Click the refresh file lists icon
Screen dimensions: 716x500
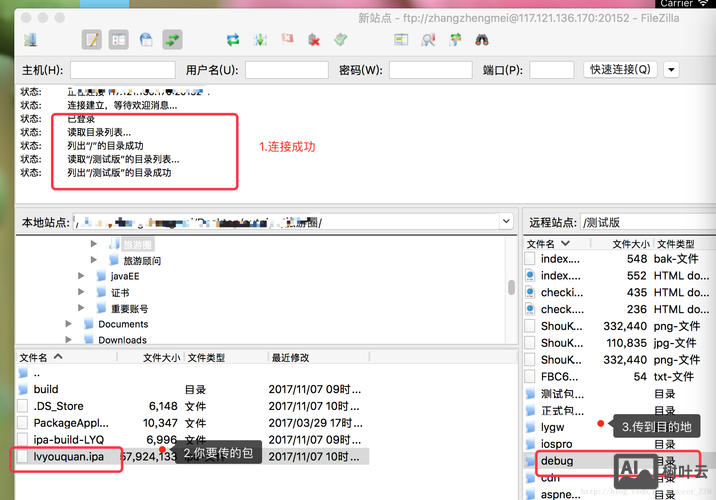233,40
